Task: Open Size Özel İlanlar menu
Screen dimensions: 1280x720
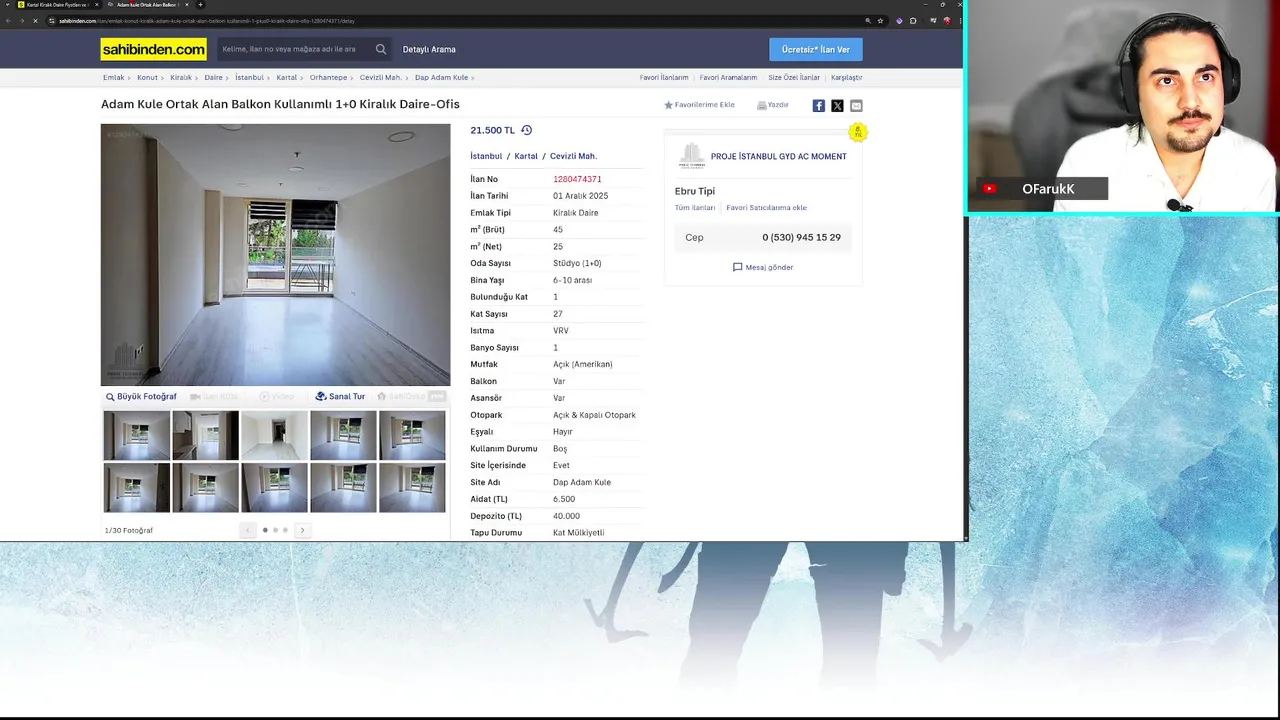Action: 794,77
